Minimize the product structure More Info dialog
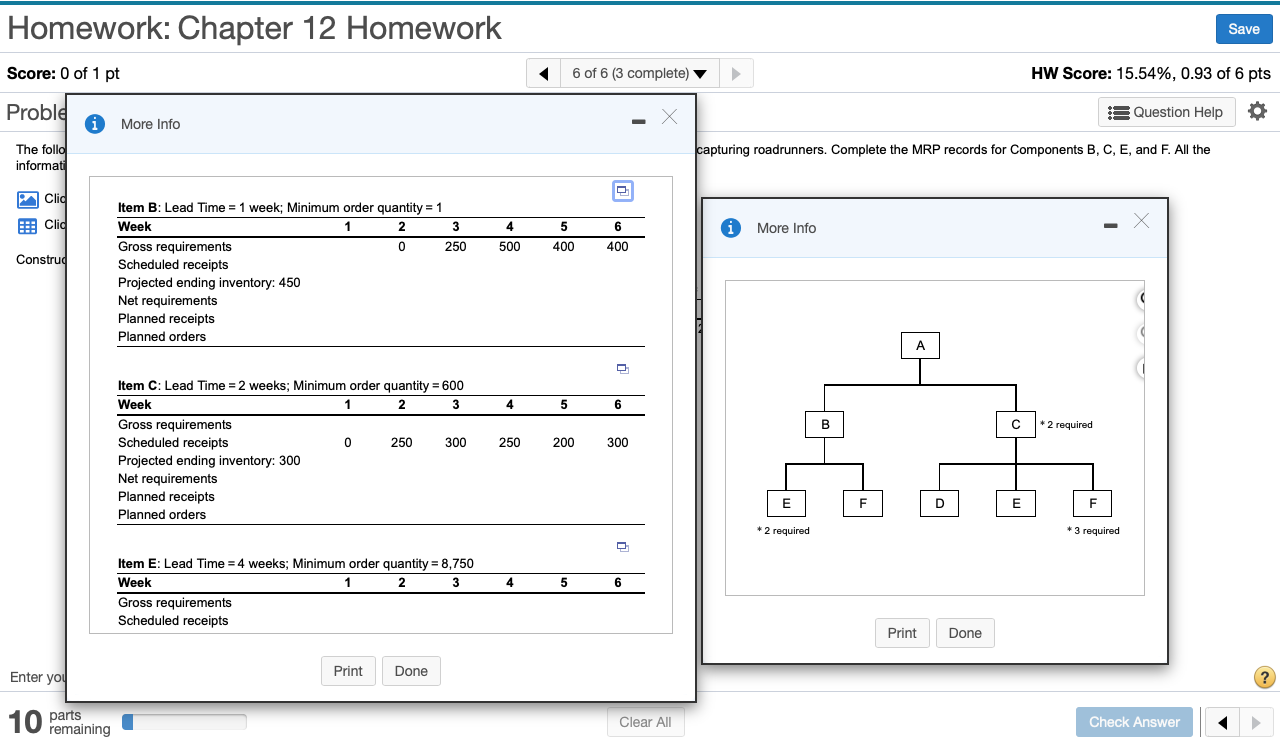 point(1110,227)
